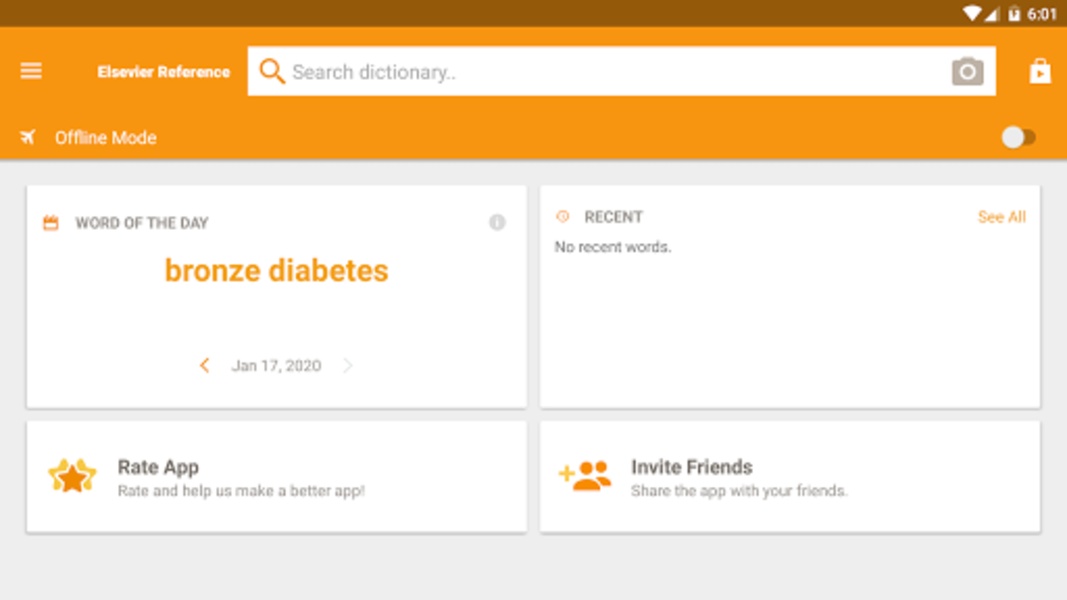Click the calendar icon beside Word of the Day
1067x600 pixels.
click(x=51, y=222)
